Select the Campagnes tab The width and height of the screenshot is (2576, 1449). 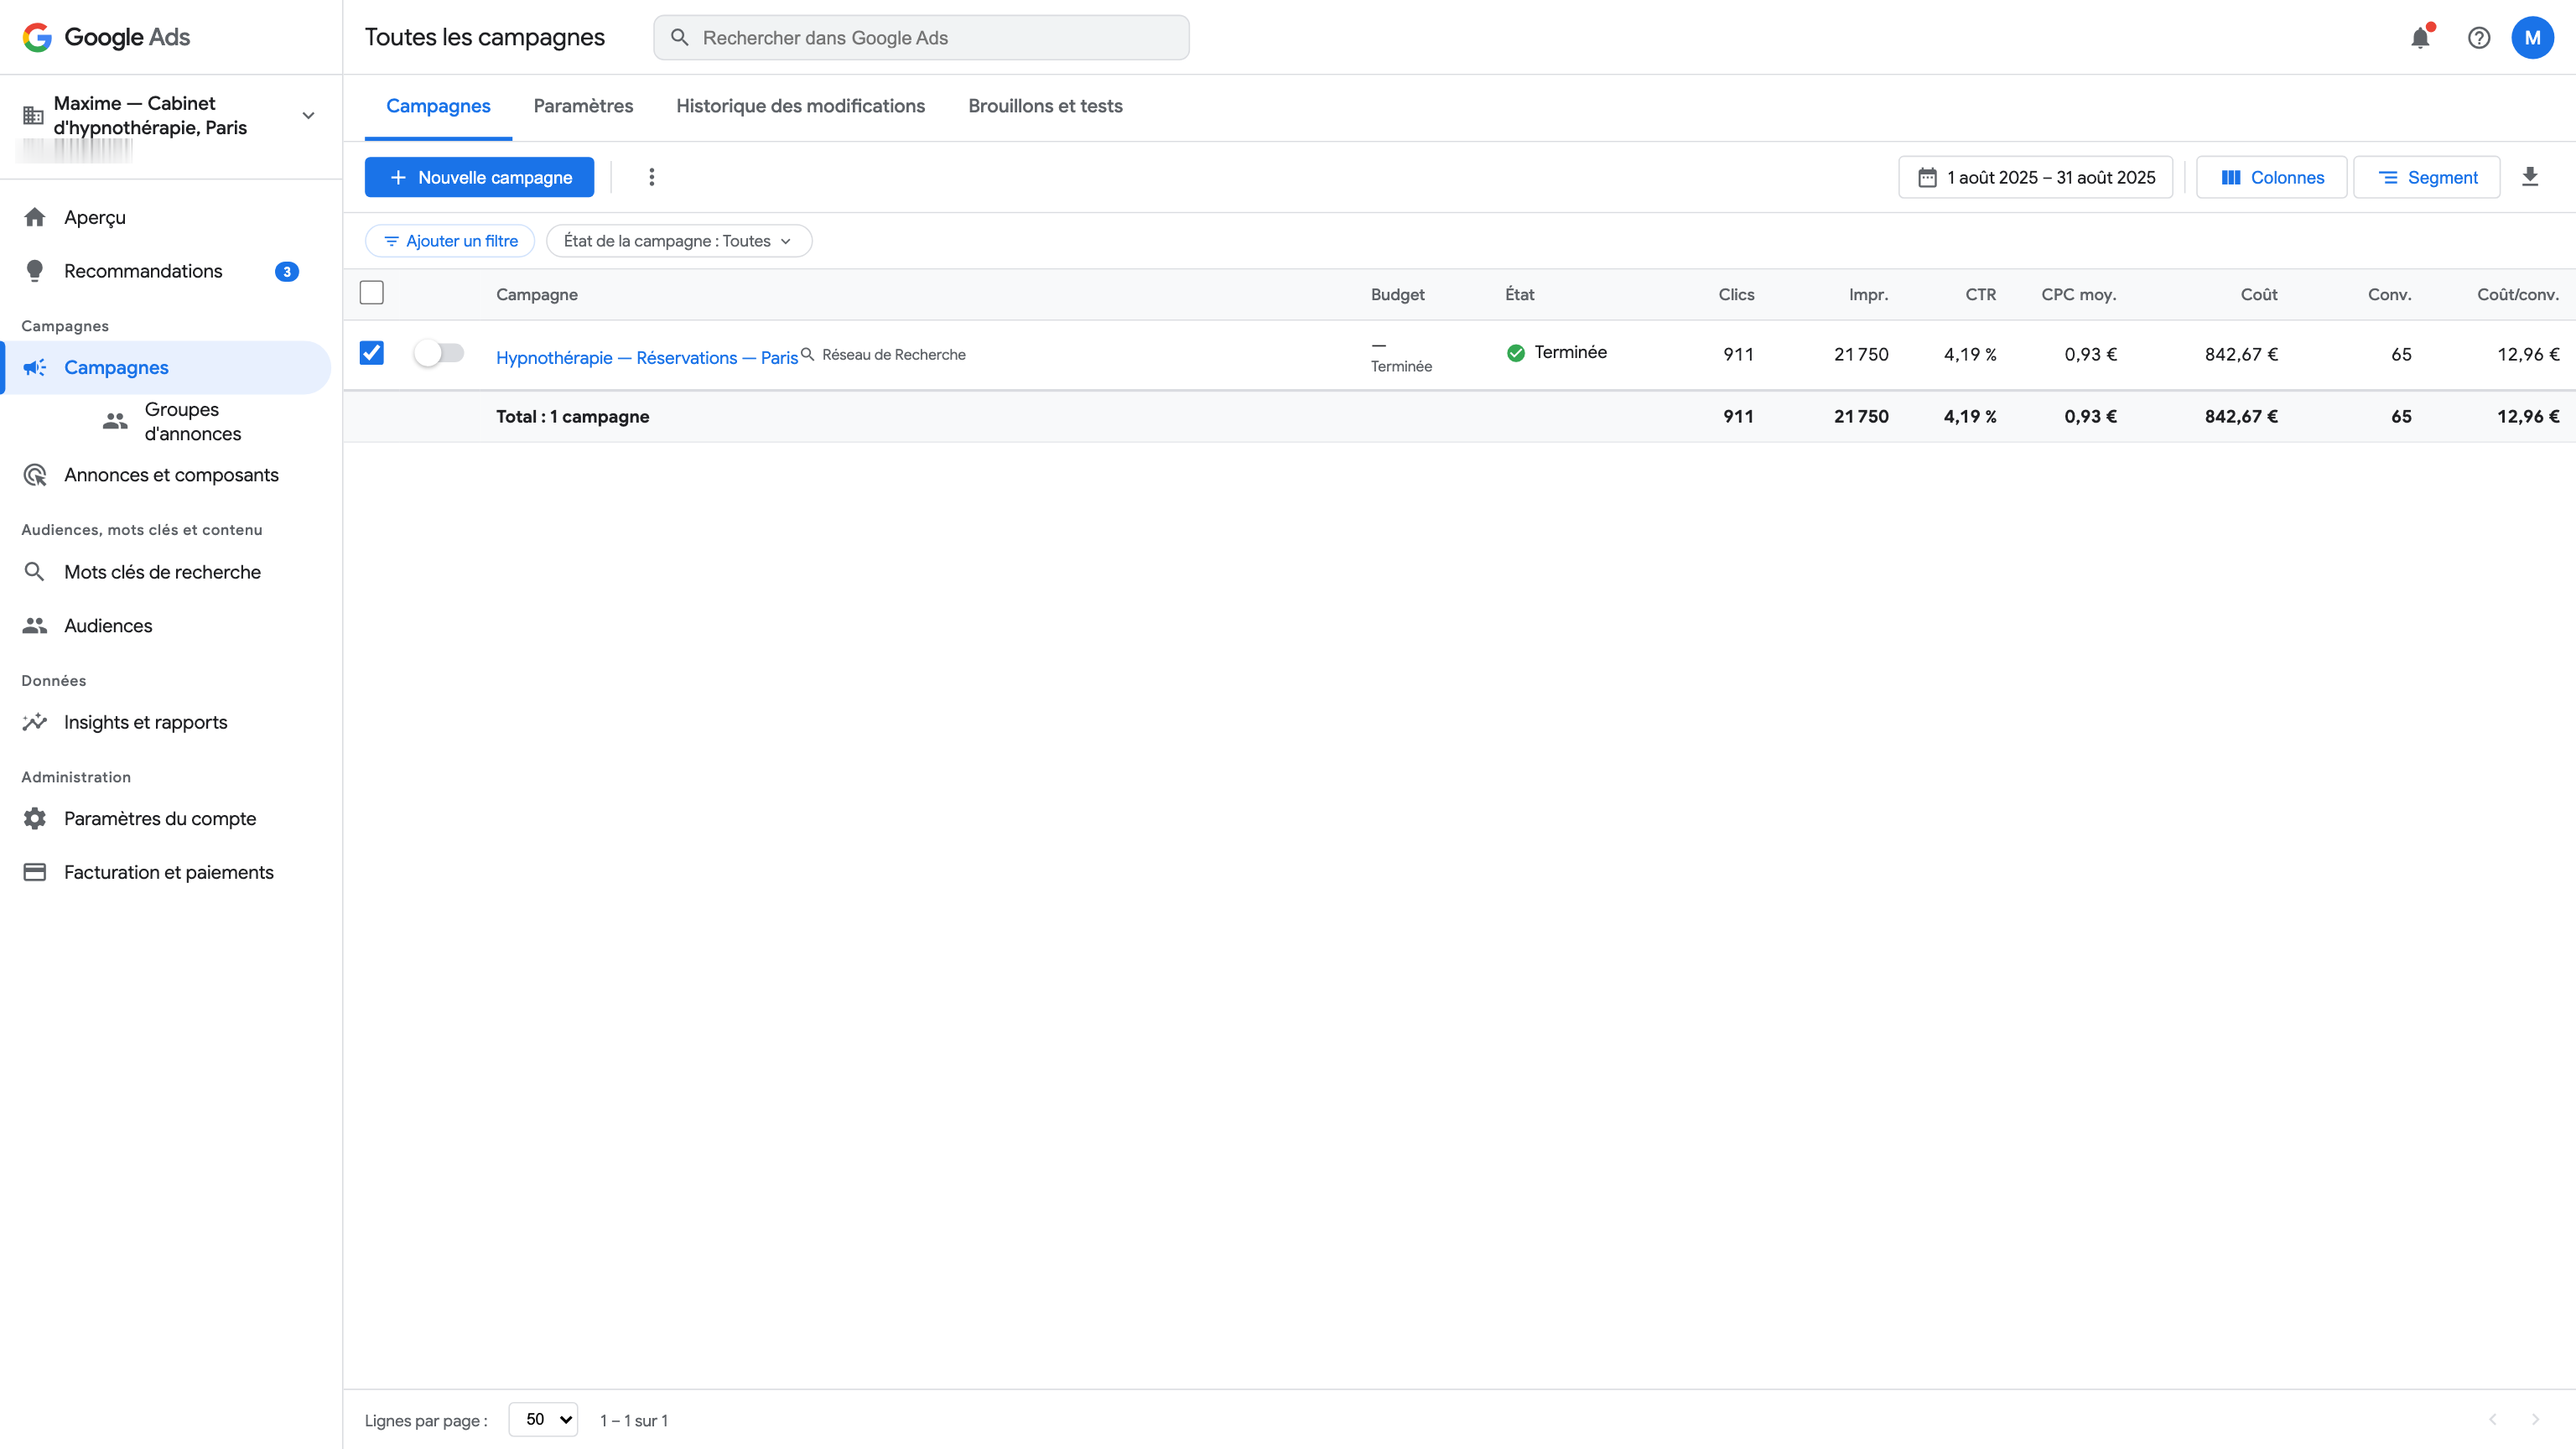click(x=438, y=106)
